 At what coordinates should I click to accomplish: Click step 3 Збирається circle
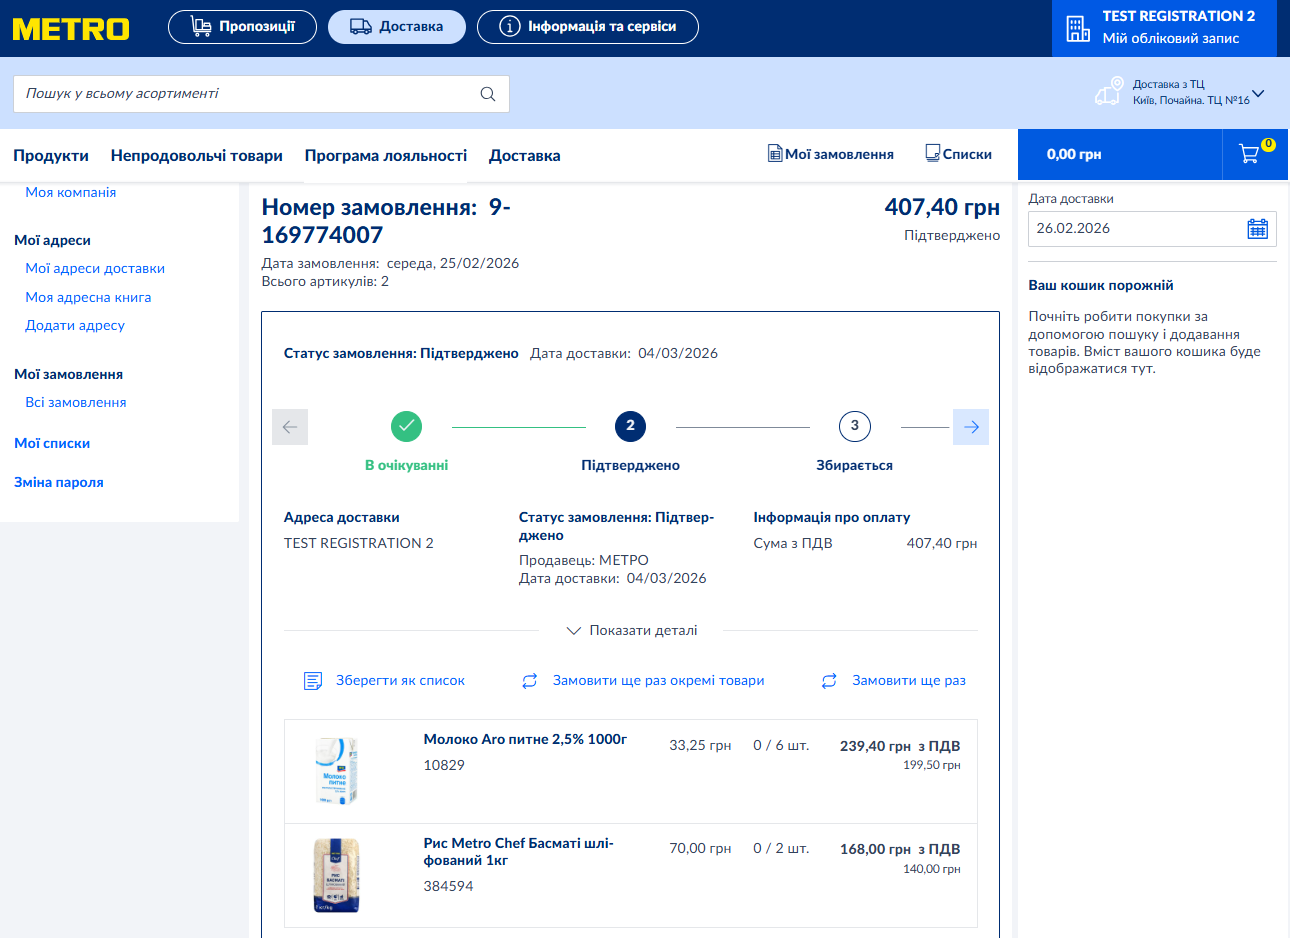point(854,426)
